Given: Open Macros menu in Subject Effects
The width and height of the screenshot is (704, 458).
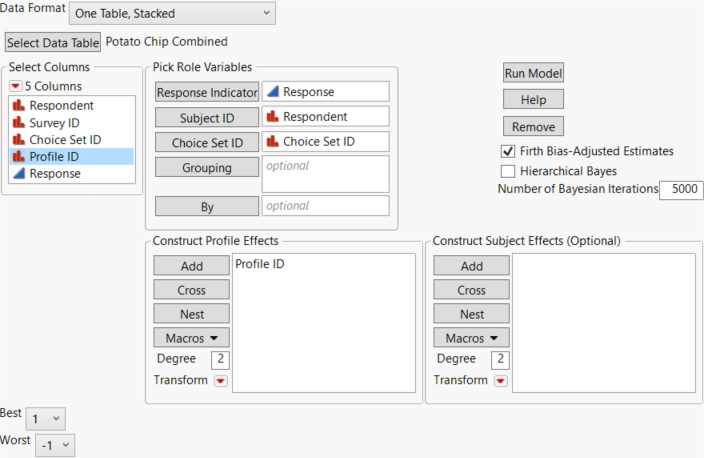Looking at the screenshot, I should 471,338.
